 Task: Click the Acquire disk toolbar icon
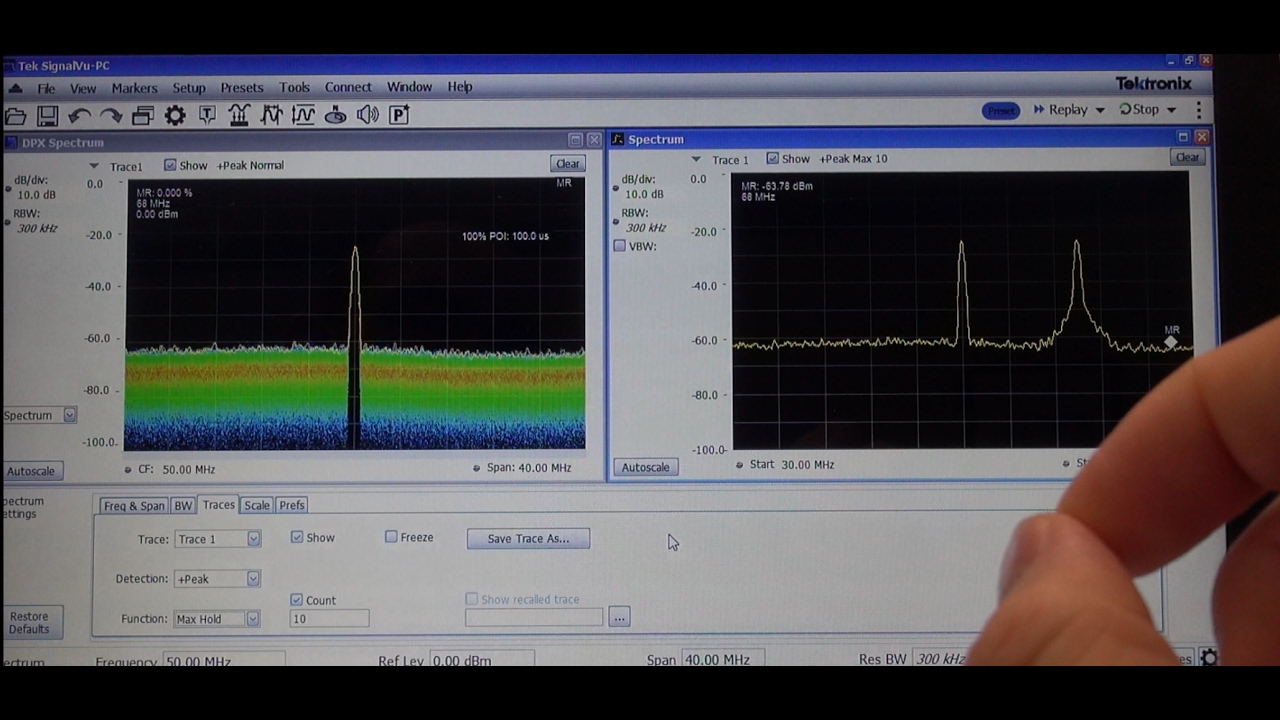point(335,115)
